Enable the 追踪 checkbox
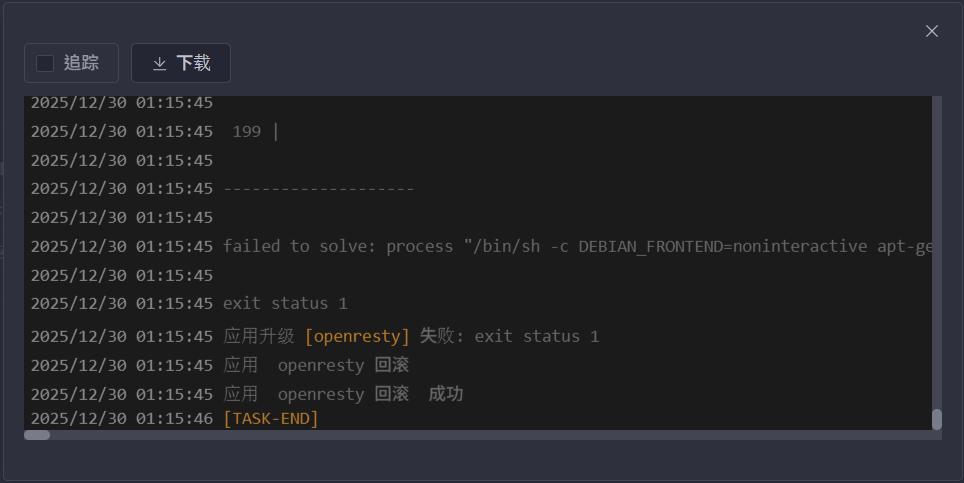Image resolution: width=964 pixels, height=483 pixels. 45,63
